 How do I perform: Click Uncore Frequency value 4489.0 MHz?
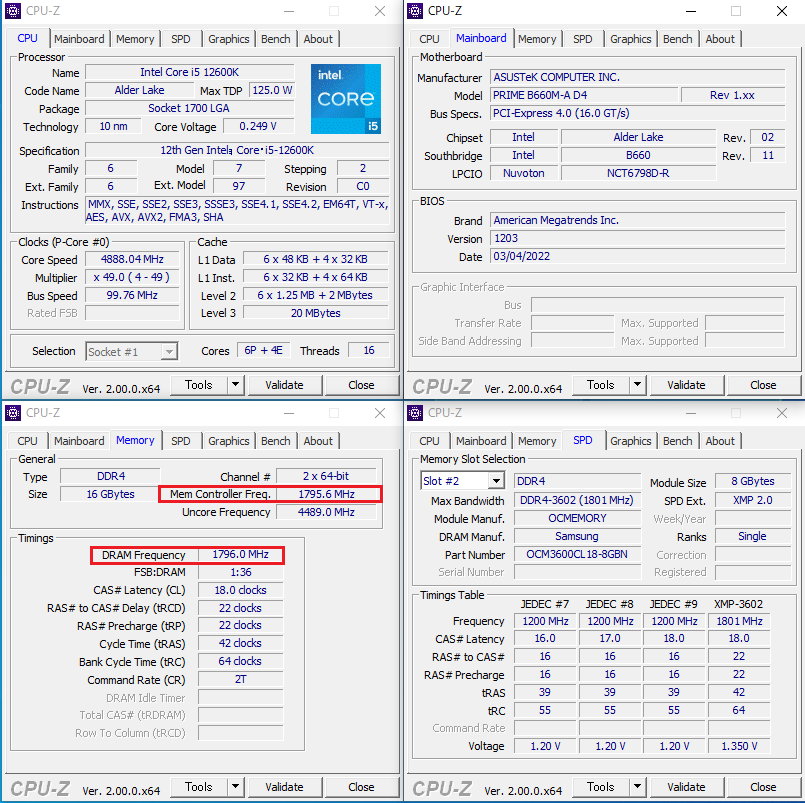326,512
